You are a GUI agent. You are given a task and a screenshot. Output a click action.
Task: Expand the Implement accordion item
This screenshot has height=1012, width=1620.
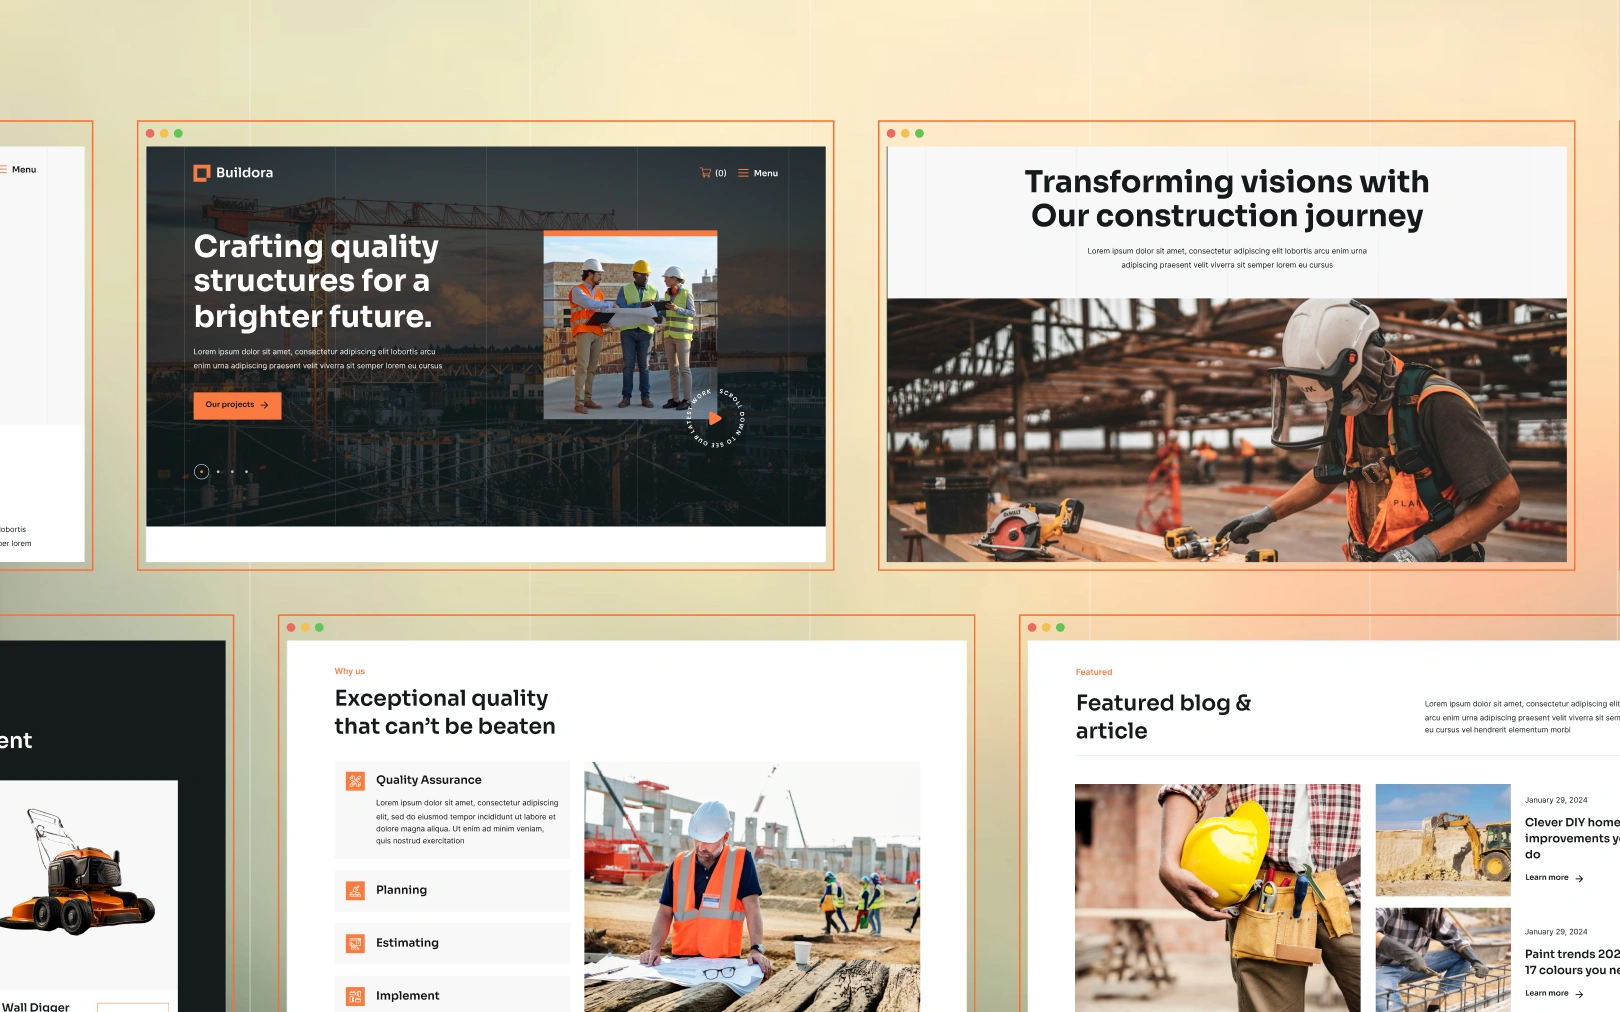click(407, 996)
